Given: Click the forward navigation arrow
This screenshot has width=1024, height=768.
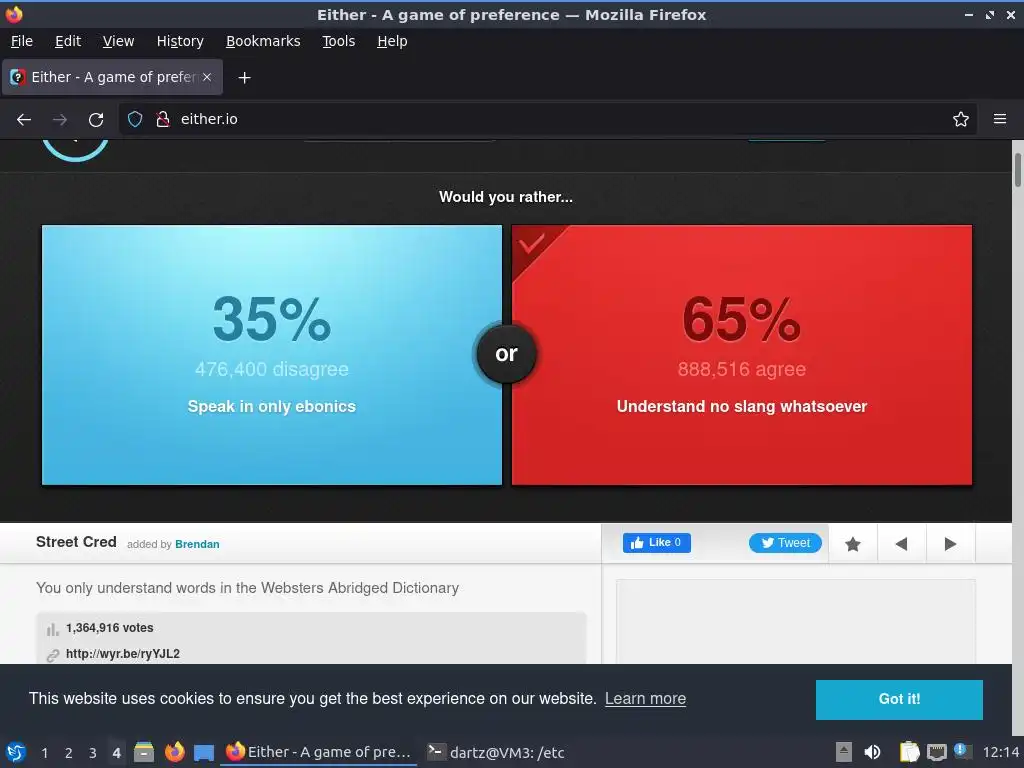Looking at the screenshot, I should tap(60, 120).
